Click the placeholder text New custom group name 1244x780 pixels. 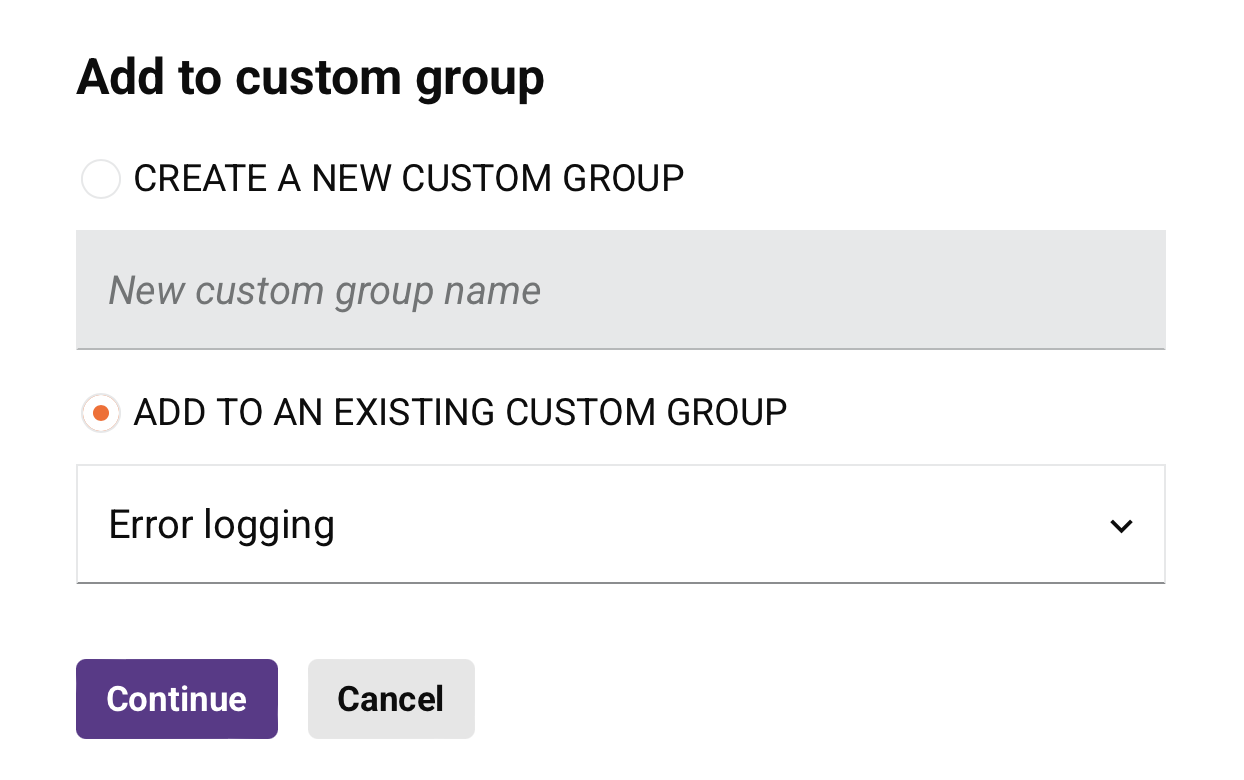tap(324, 290)
